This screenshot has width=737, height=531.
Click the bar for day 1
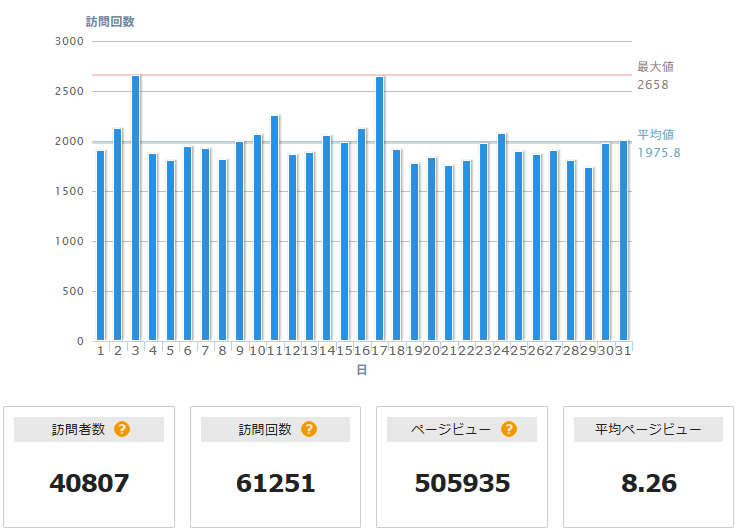click(x=101, y=246)
